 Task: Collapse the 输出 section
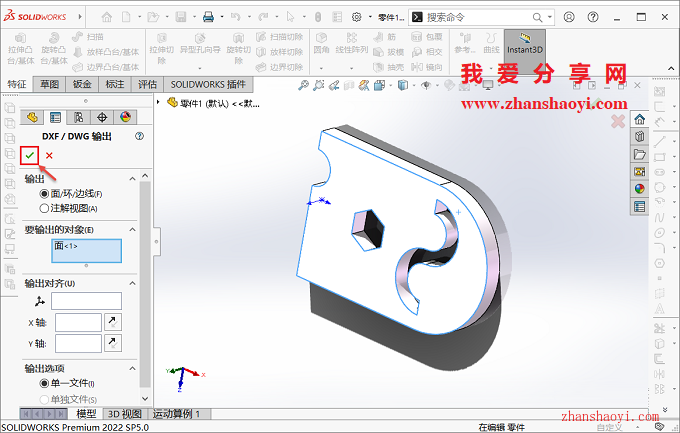[x=132, y=179]
